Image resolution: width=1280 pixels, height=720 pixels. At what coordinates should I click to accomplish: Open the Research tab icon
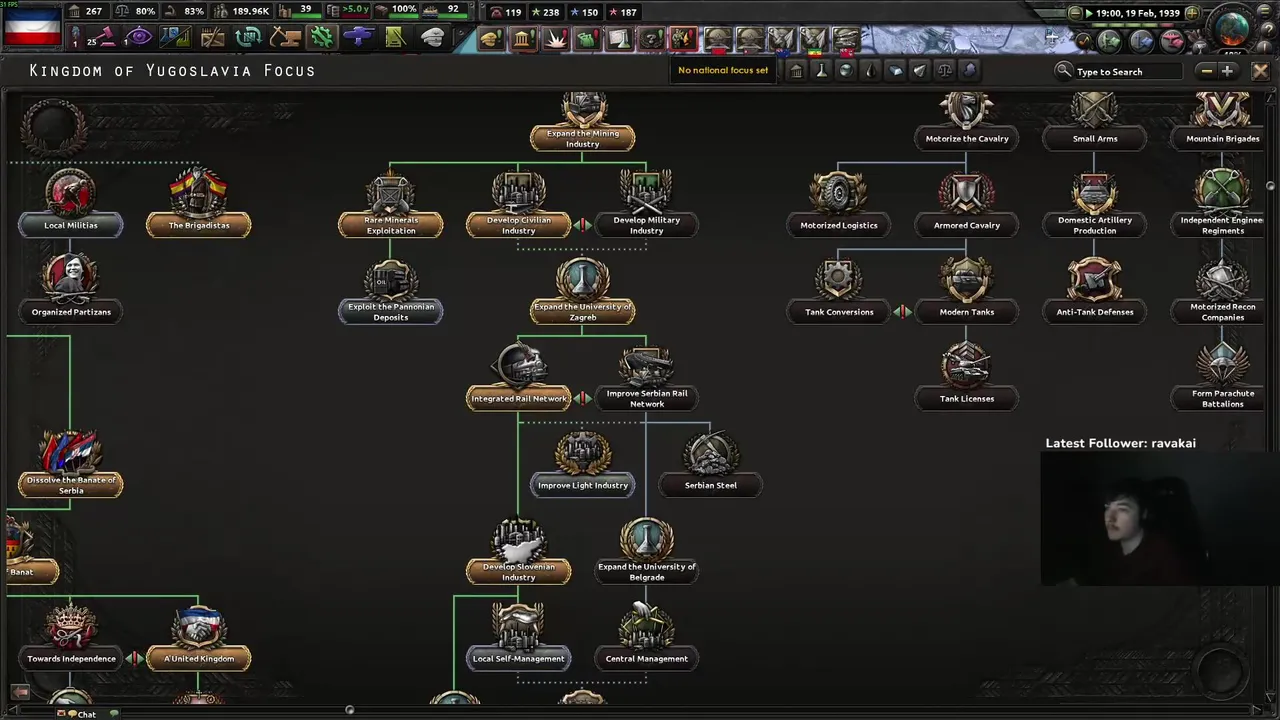pos(175,38)
